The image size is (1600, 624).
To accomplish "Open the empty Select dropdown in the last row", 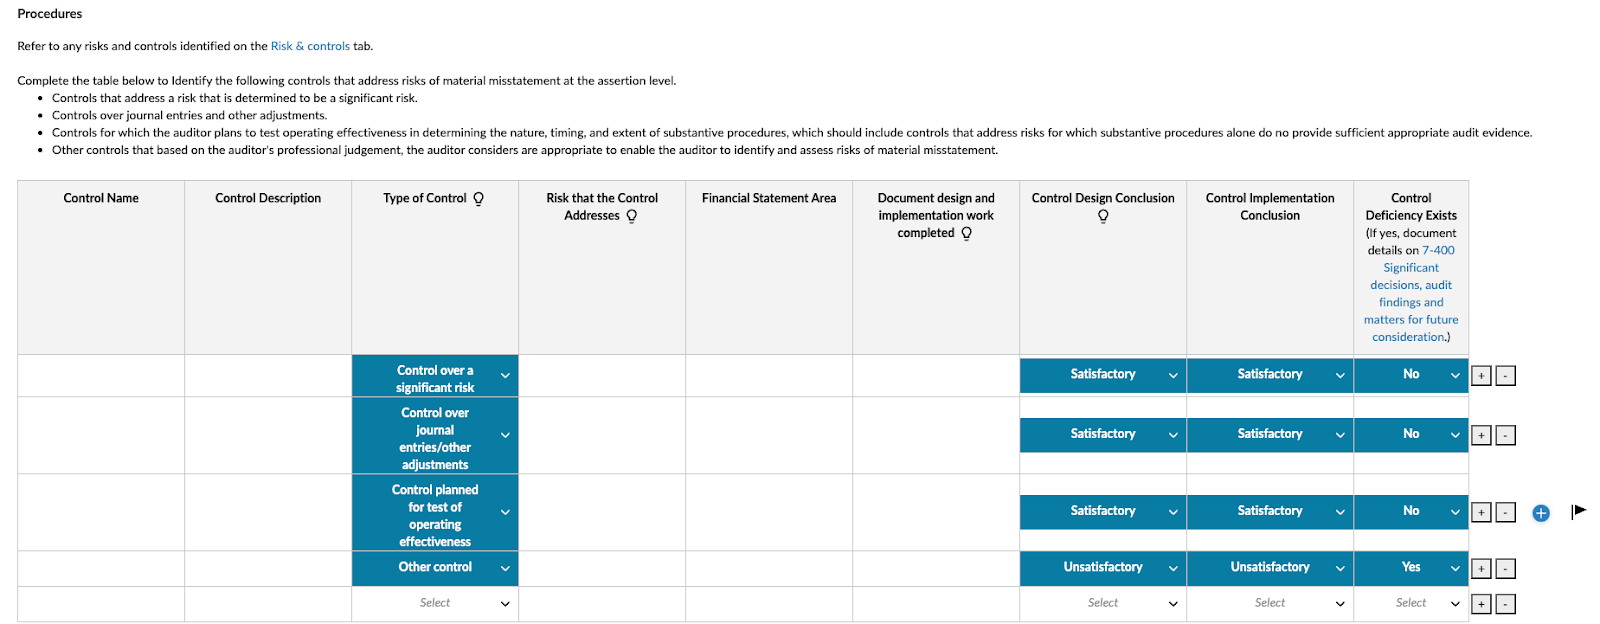I will (x=434, y=603).
